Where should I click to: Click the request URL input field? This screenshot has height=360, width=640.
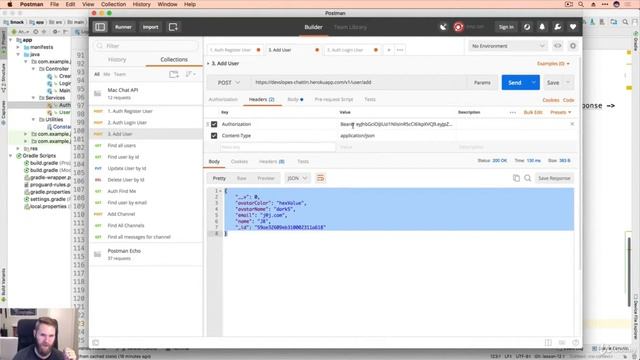point(359,82)
